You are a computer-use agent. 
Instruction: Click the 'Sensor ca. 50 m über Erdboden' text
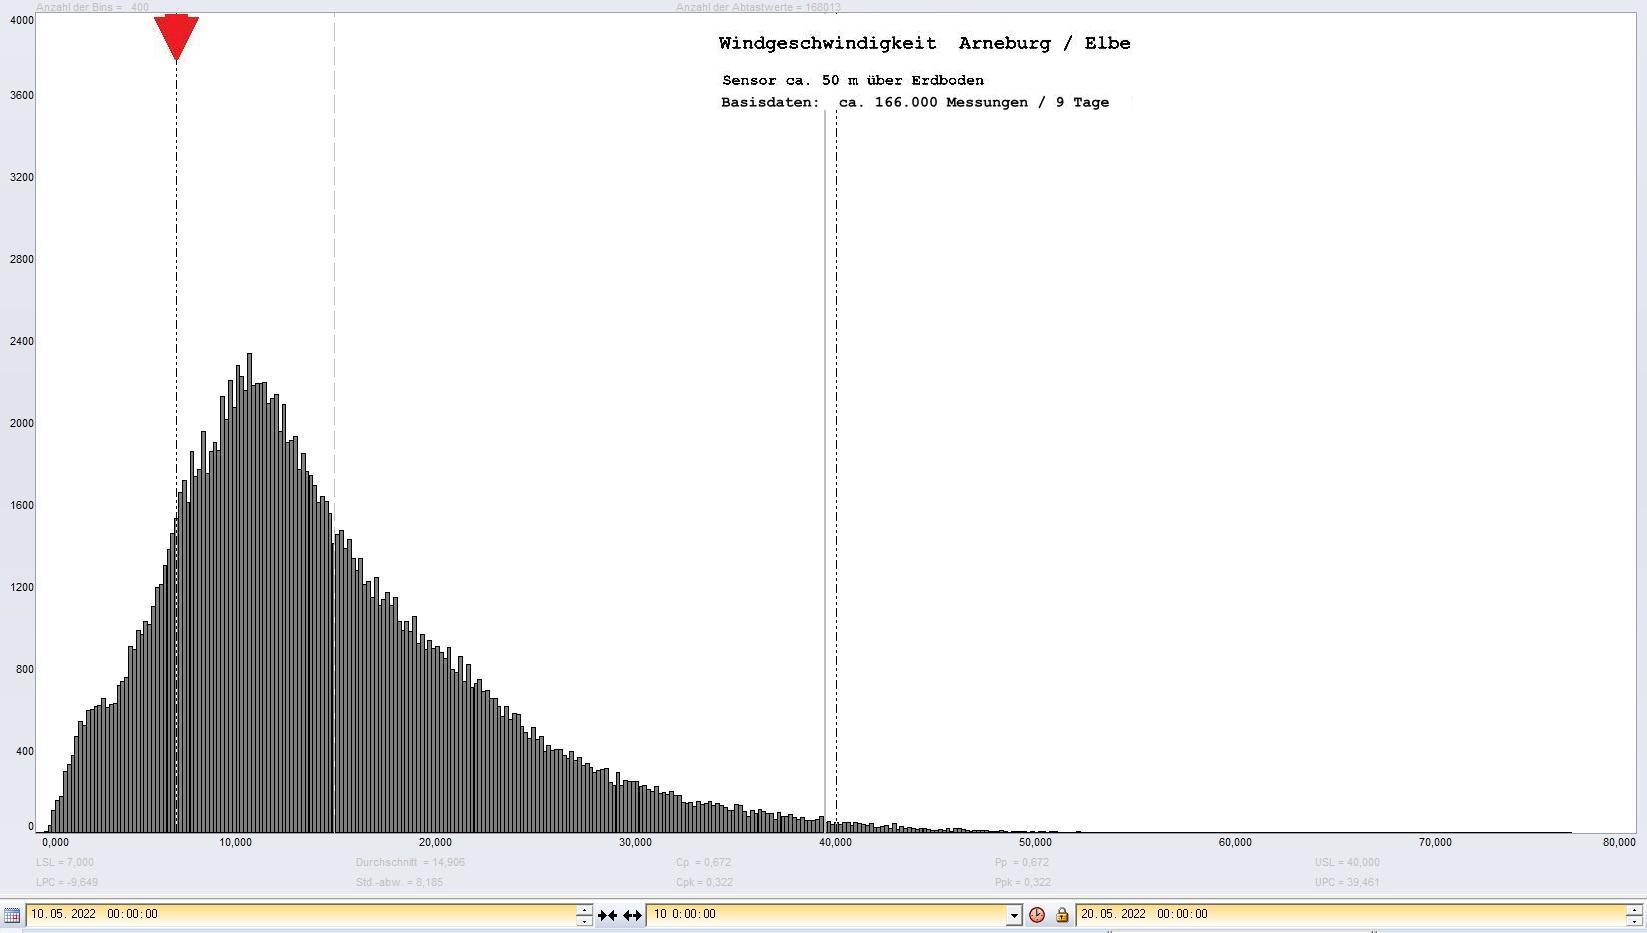[853, 80]
